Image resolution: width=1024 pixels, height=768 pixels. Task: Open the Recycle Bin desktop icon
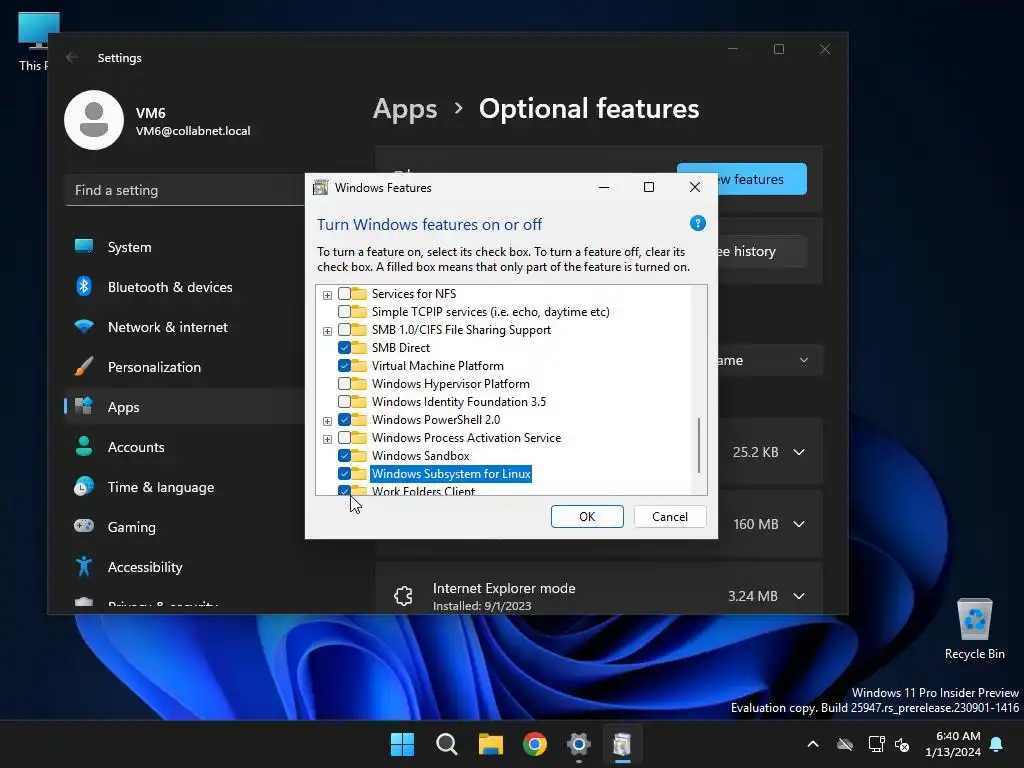pos(974,628)
